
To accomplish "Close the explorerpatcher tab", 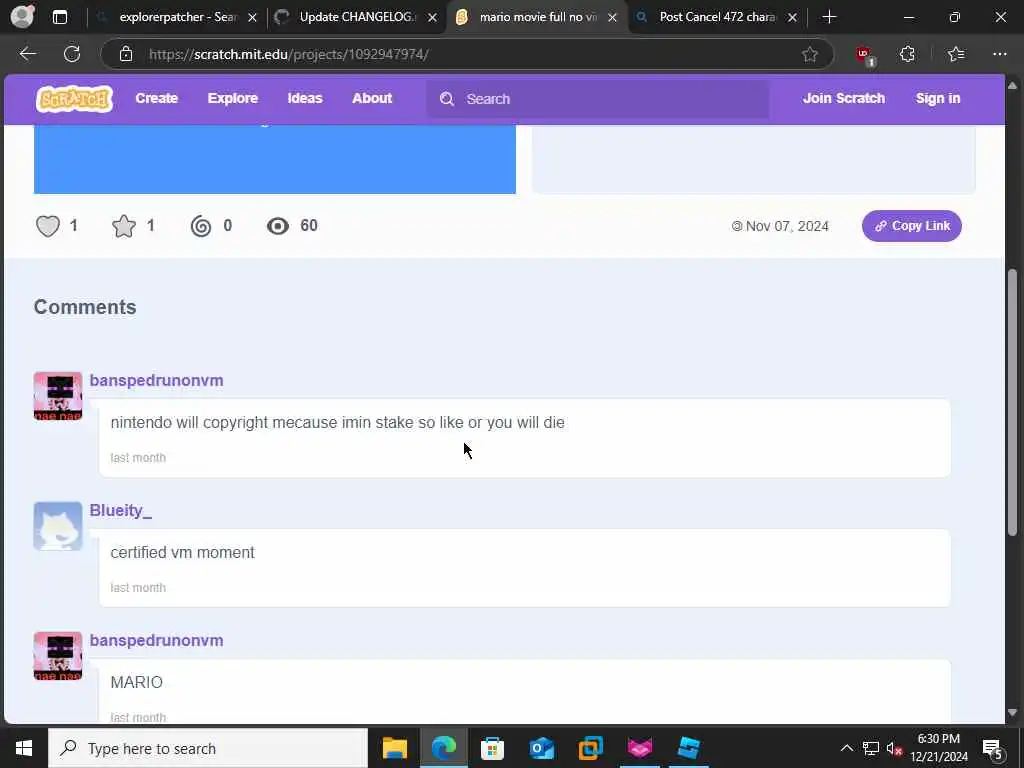I will (253, 18).
